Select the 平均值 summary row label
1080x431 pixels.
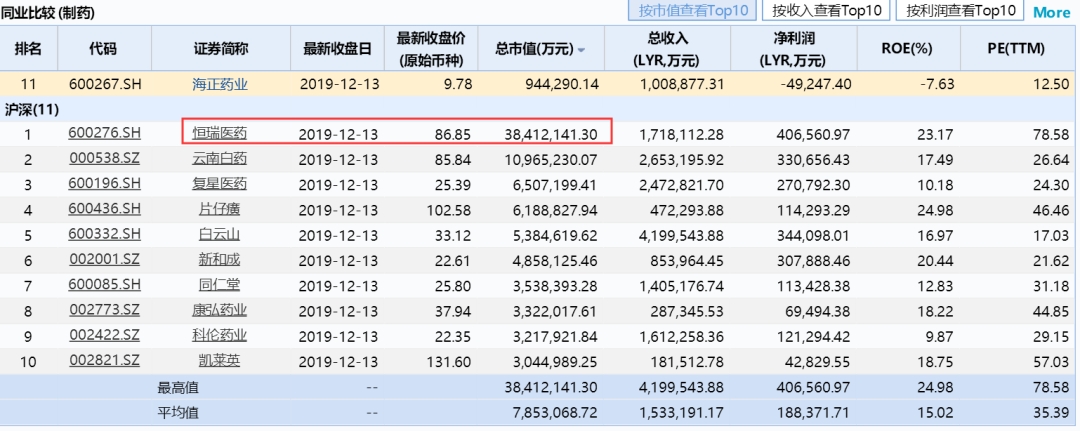pyautogui.click(x=178, y=413)
